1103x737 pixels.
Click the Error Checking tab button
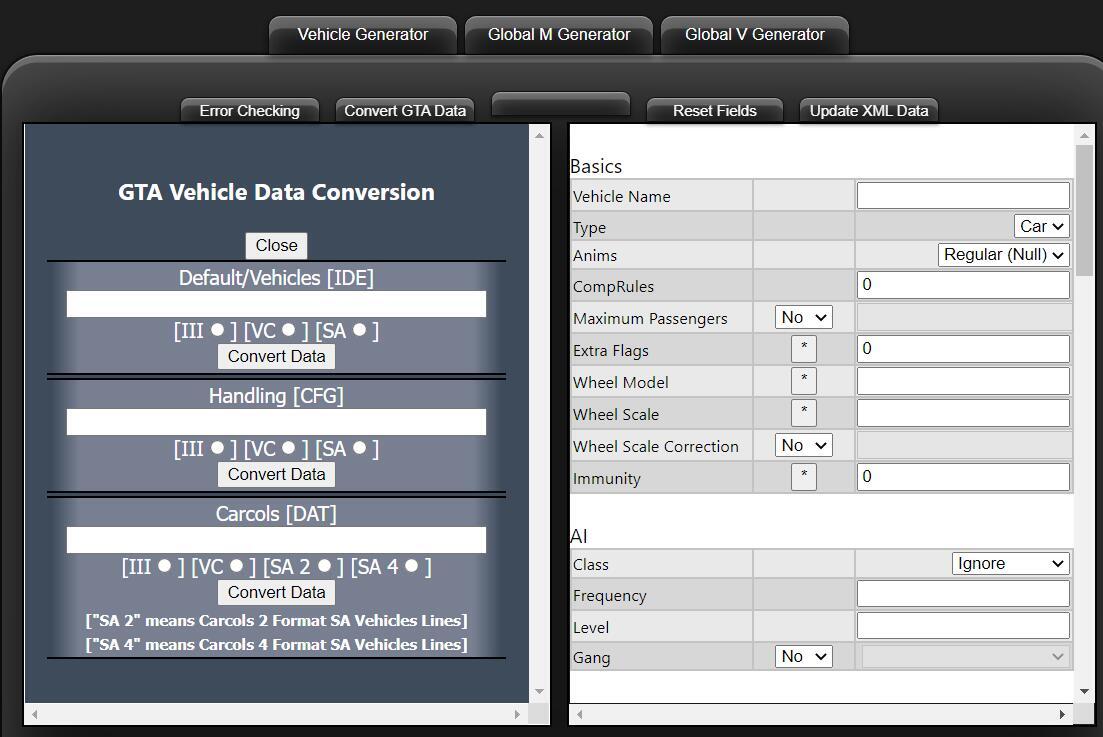point(250,110)
